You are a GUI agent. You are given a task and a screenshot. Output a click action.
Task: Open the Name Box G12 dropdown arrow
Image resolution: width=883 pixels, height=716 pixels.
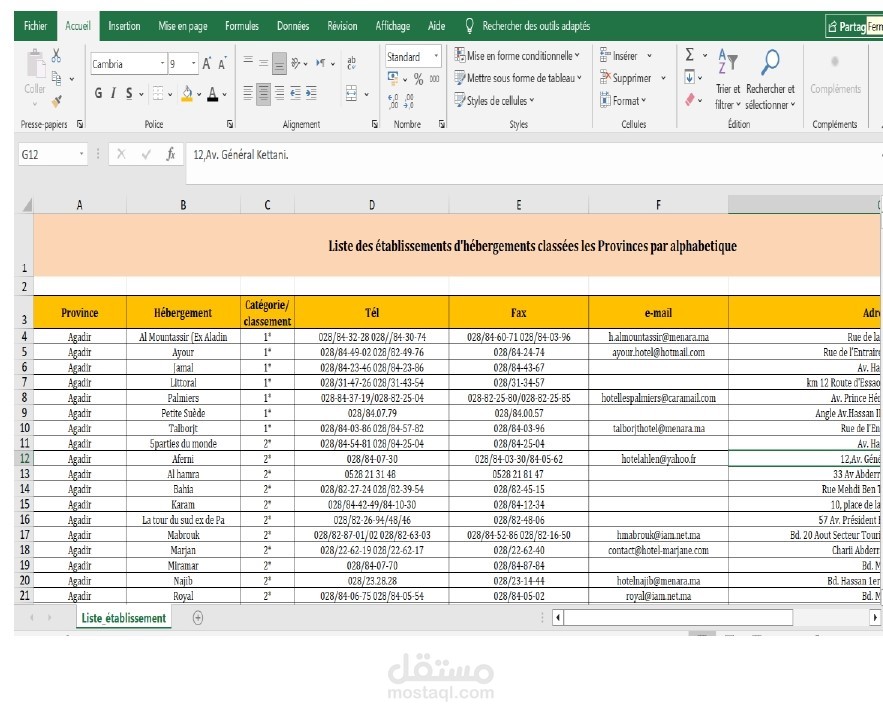pos(81,154)
